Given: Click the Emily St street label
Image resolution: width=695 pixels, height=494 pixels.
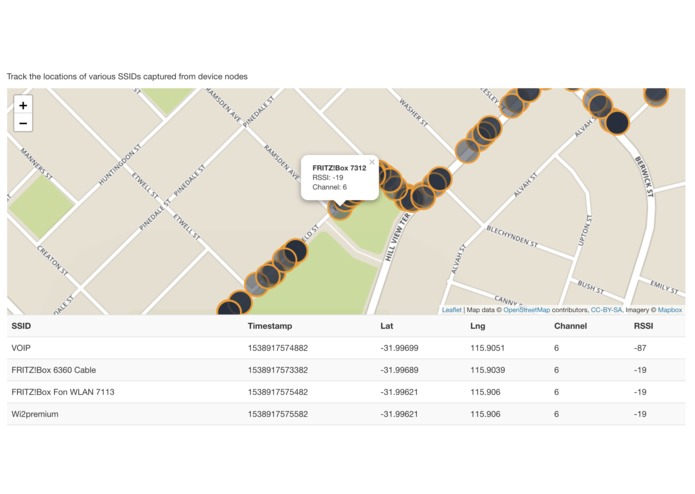Looking at the screenshot, I should 664,287.
